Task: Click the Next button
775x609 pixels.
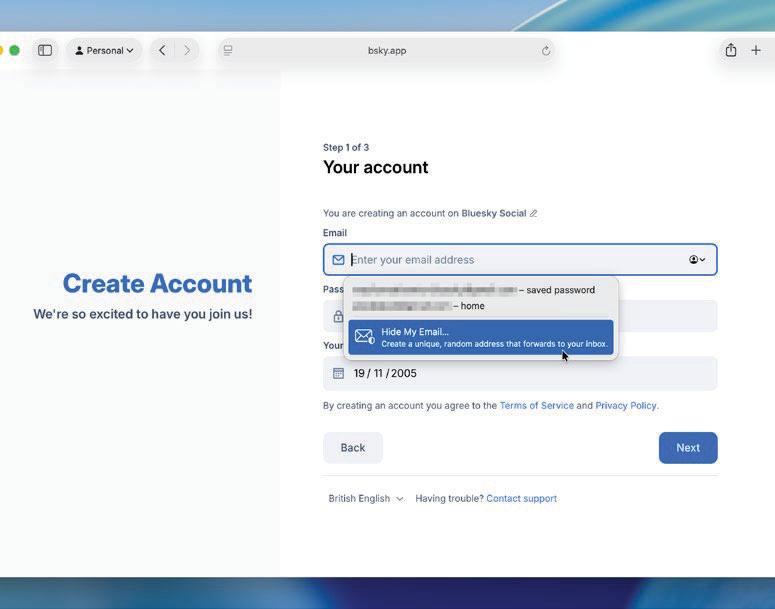Action: 688,448
